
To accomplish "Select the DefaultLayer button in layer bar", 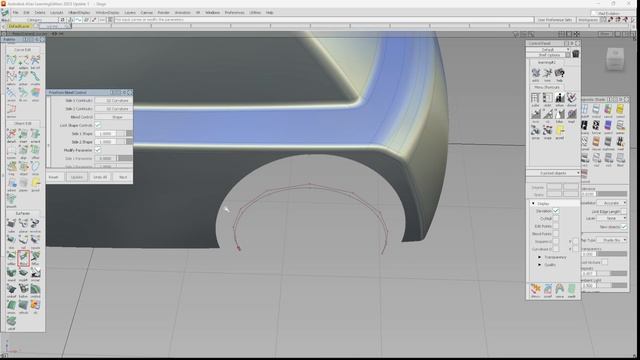I will click(x=19, y=27).
